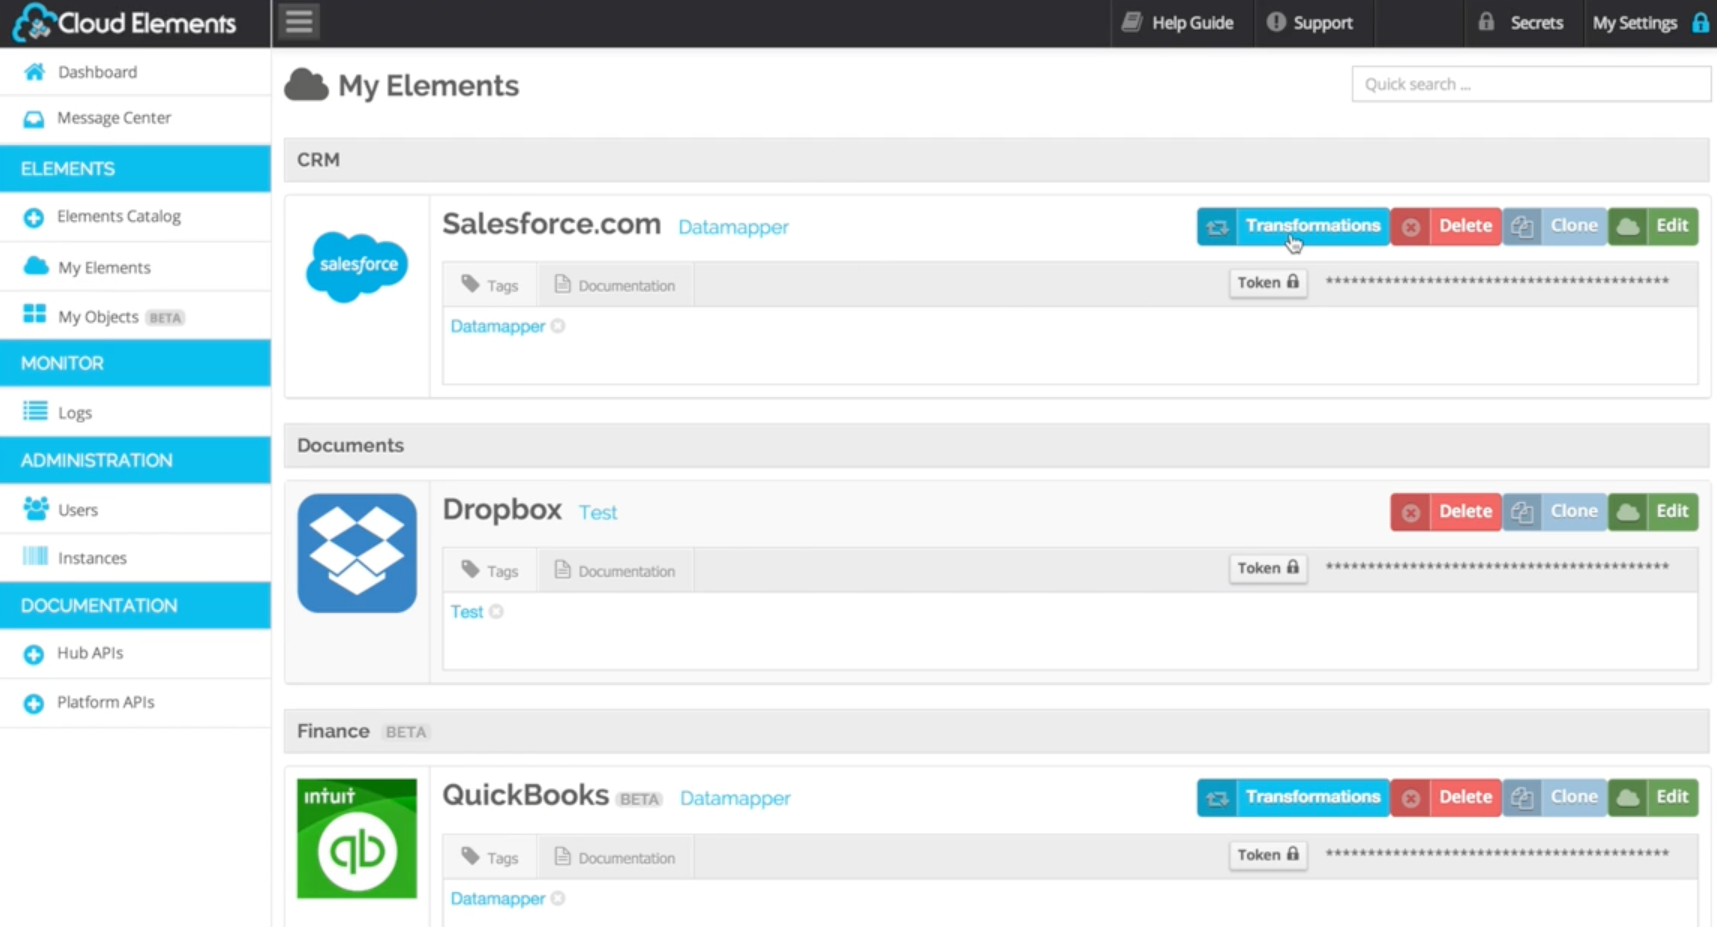Open Documentation tab for Salesforce.com

click(x=615, y=285)
